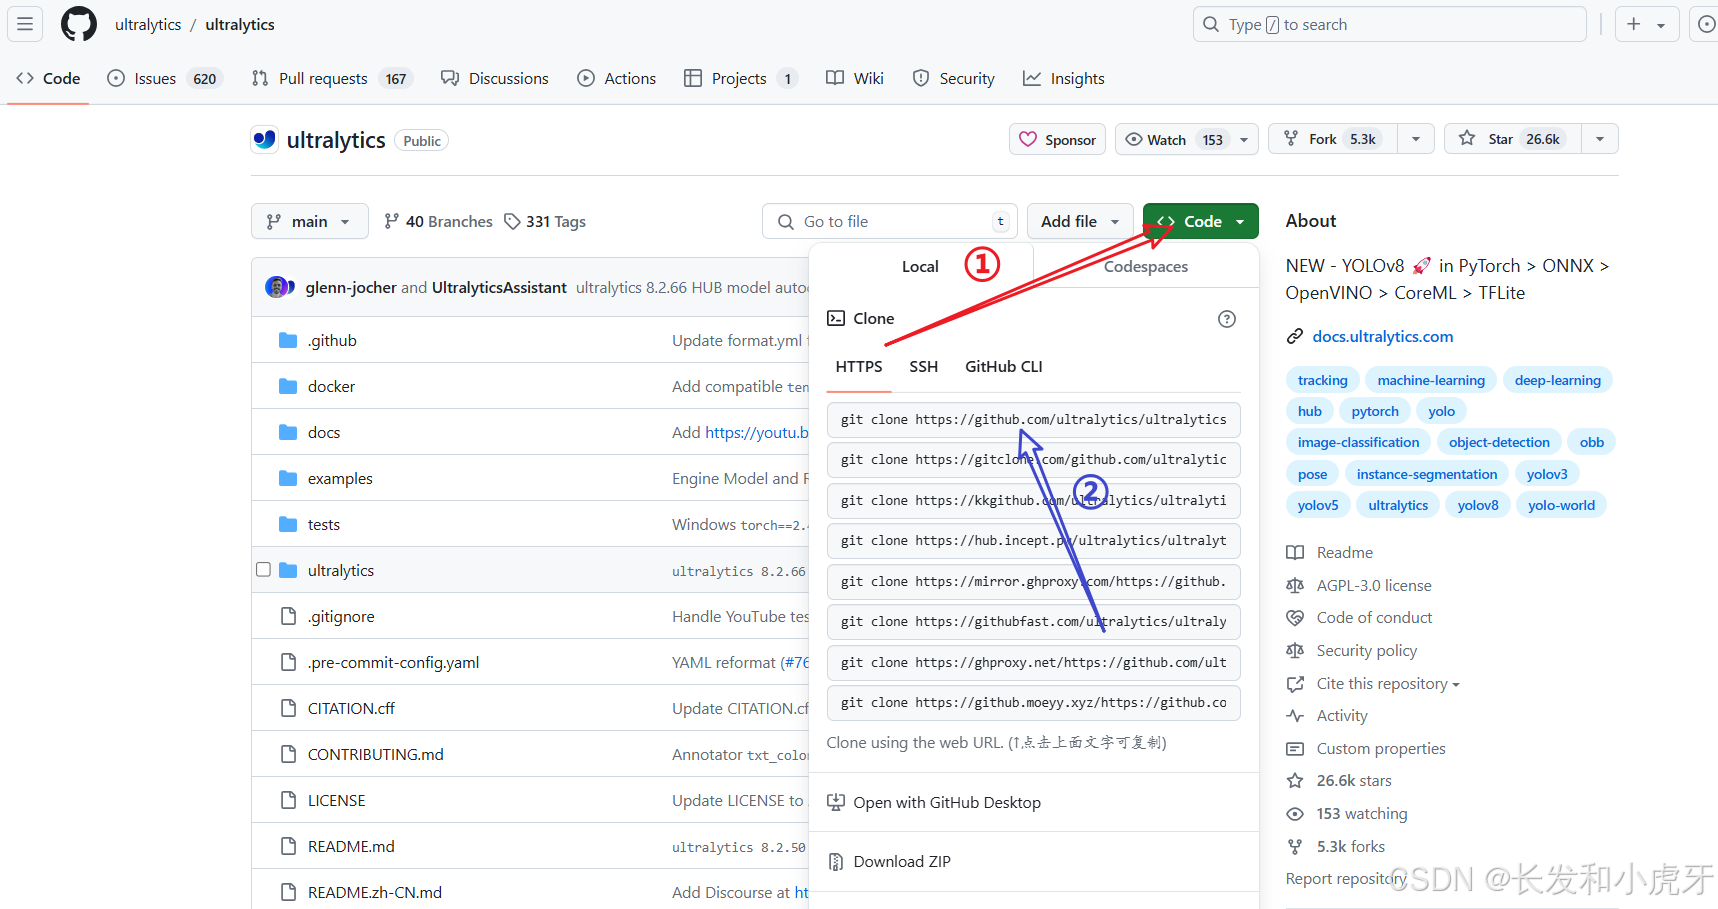Star the repository with Star button
Viewport: 1718px width, 909px height.
(x=1513, y=139)
